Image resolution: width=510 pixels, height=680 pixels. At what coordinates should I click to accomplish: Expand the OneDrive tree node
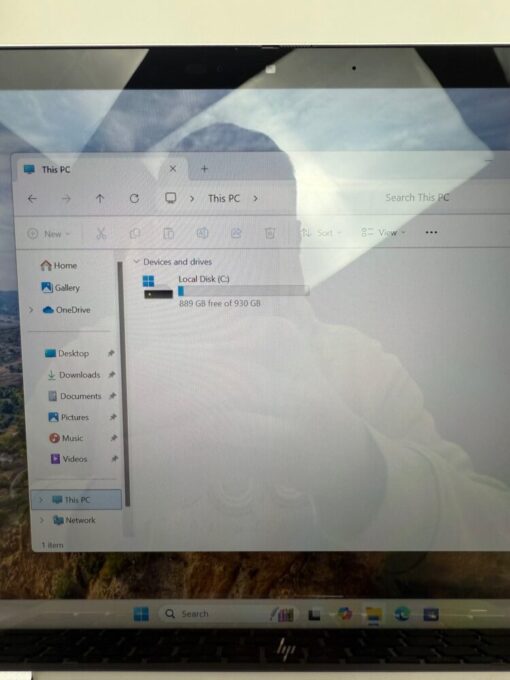[x=31, y=310]
